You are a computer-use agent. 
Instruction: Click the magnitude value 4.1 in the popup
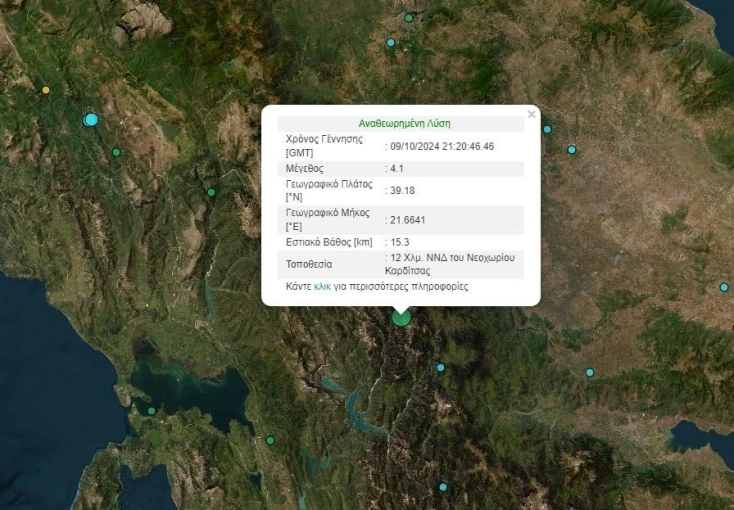click(397, 168)
